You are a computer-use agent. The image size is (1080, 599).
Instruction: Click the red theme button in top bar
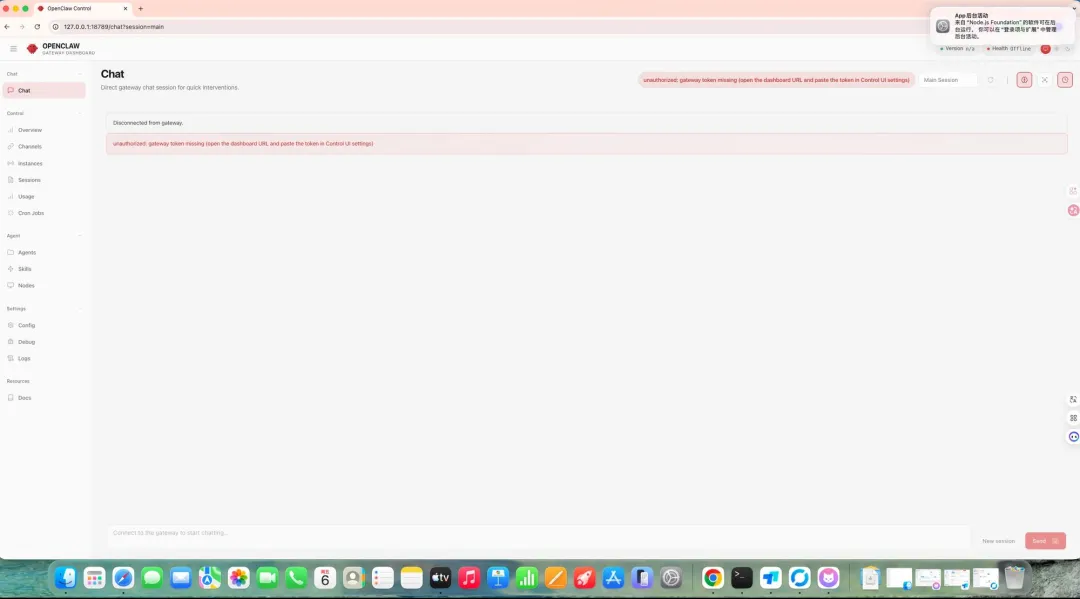tap(1046, 49)
